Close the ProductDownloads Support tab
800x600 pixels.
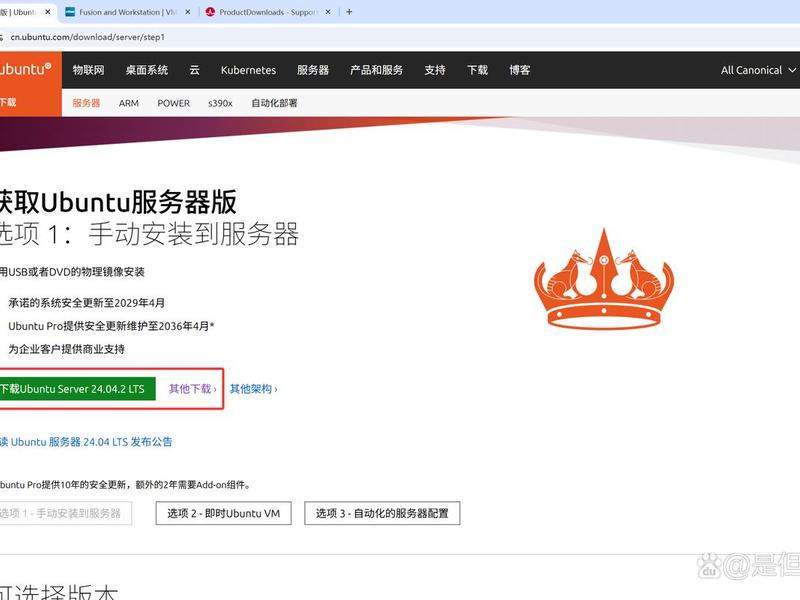(328, 12)
